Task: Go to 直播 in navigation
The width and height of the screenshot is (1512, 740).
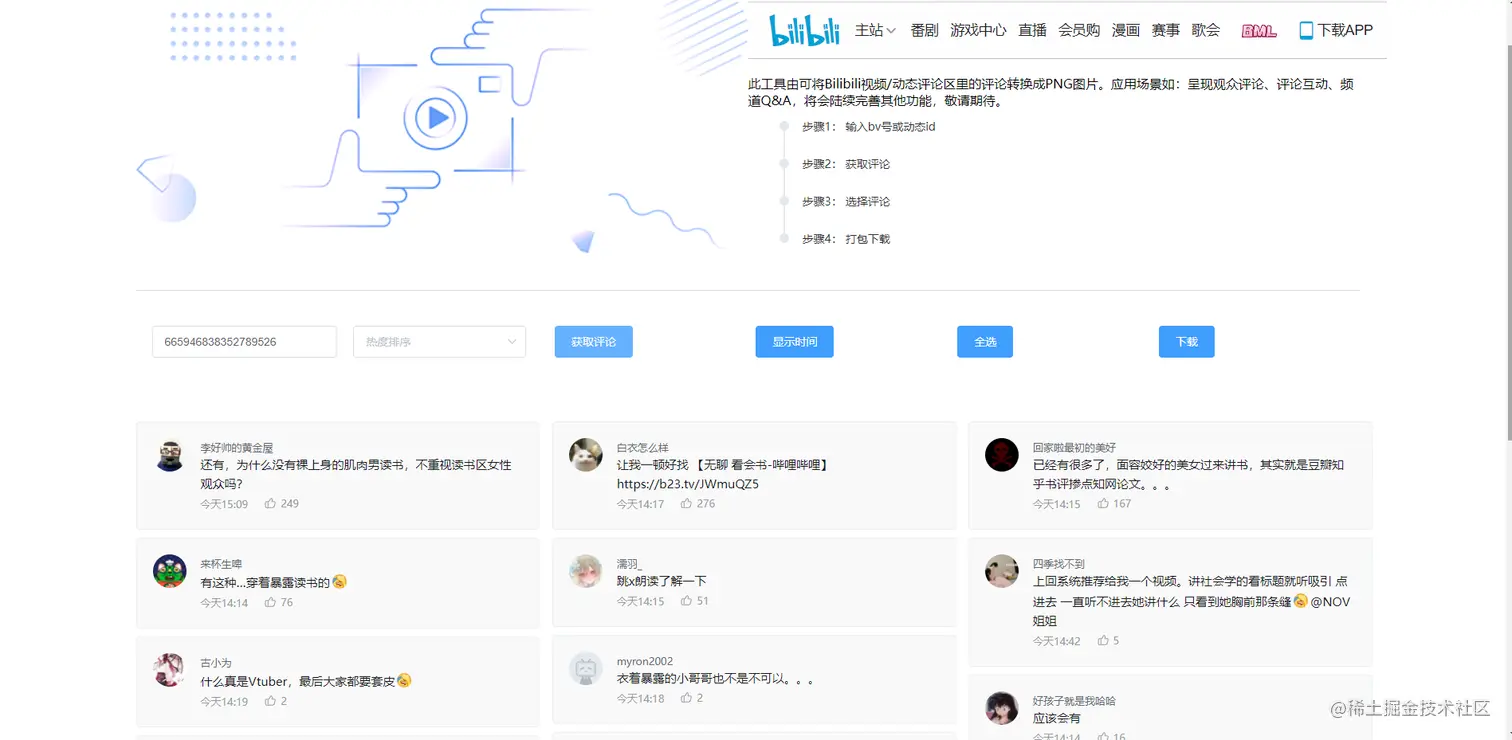Action: pos(1032,31)
